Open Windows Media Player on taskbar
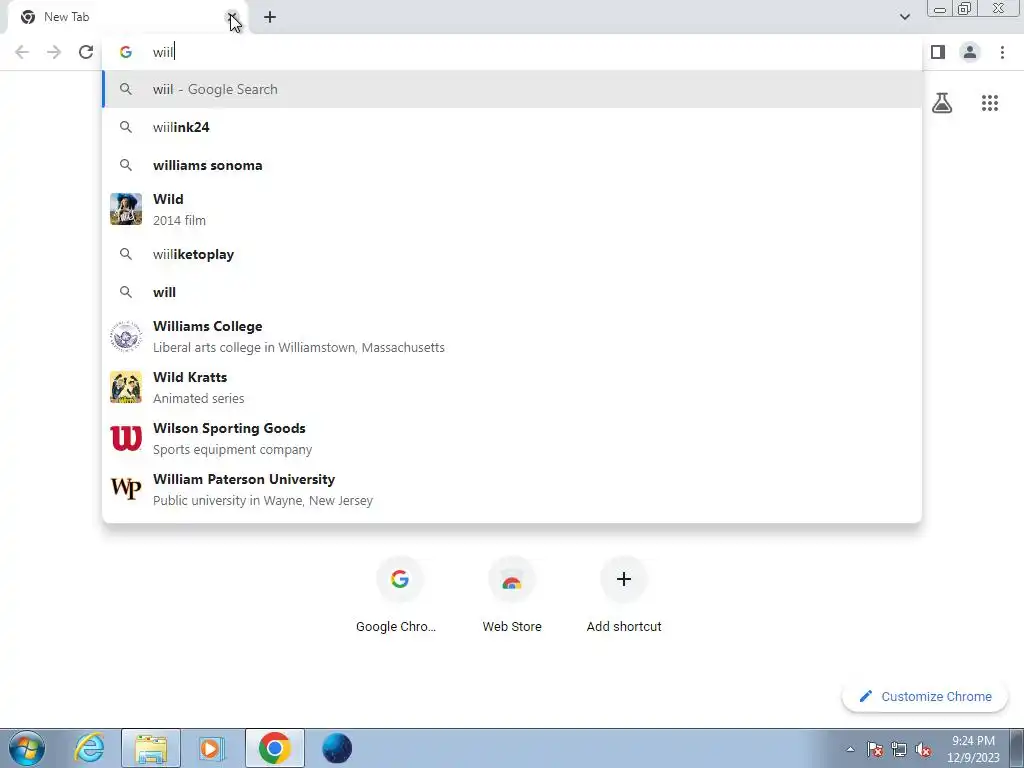The image size is (1024, 768). tap(212, 748)
